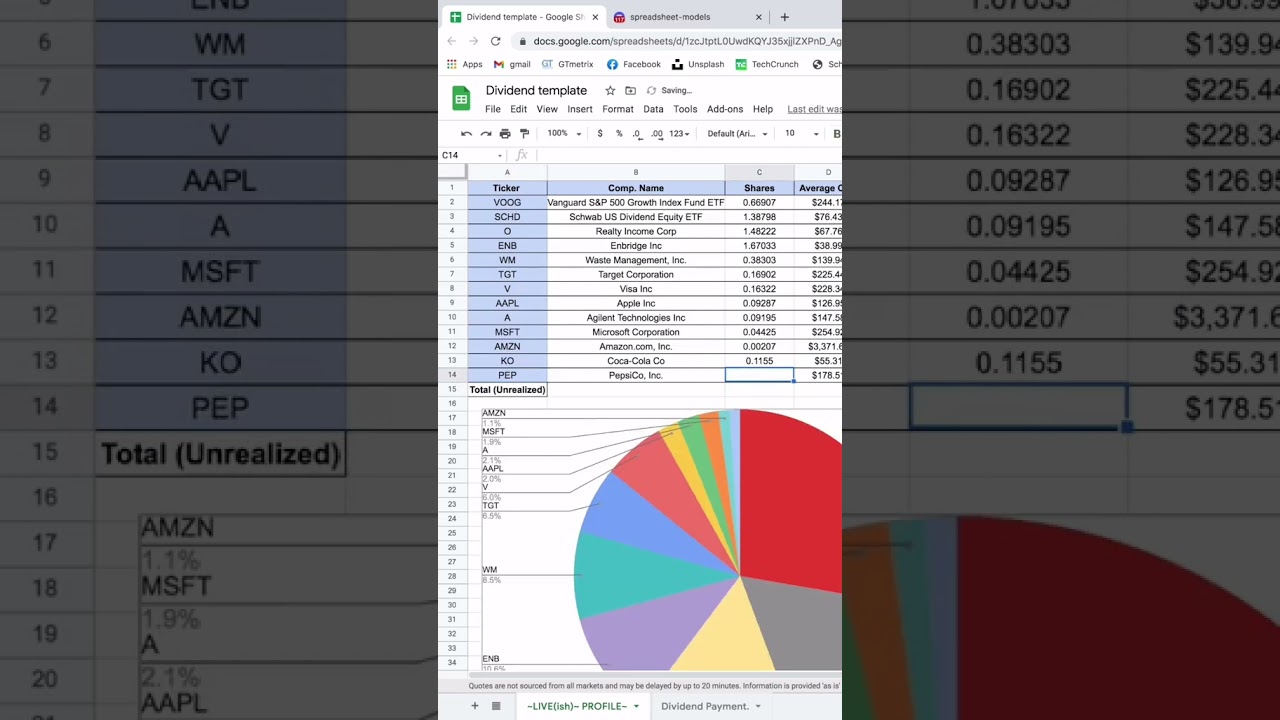Image resolution: width=1280 pixels, height=720 pixels.
Task: Switch to the spreadsheet-models browser tab
Action: point(670,17)
